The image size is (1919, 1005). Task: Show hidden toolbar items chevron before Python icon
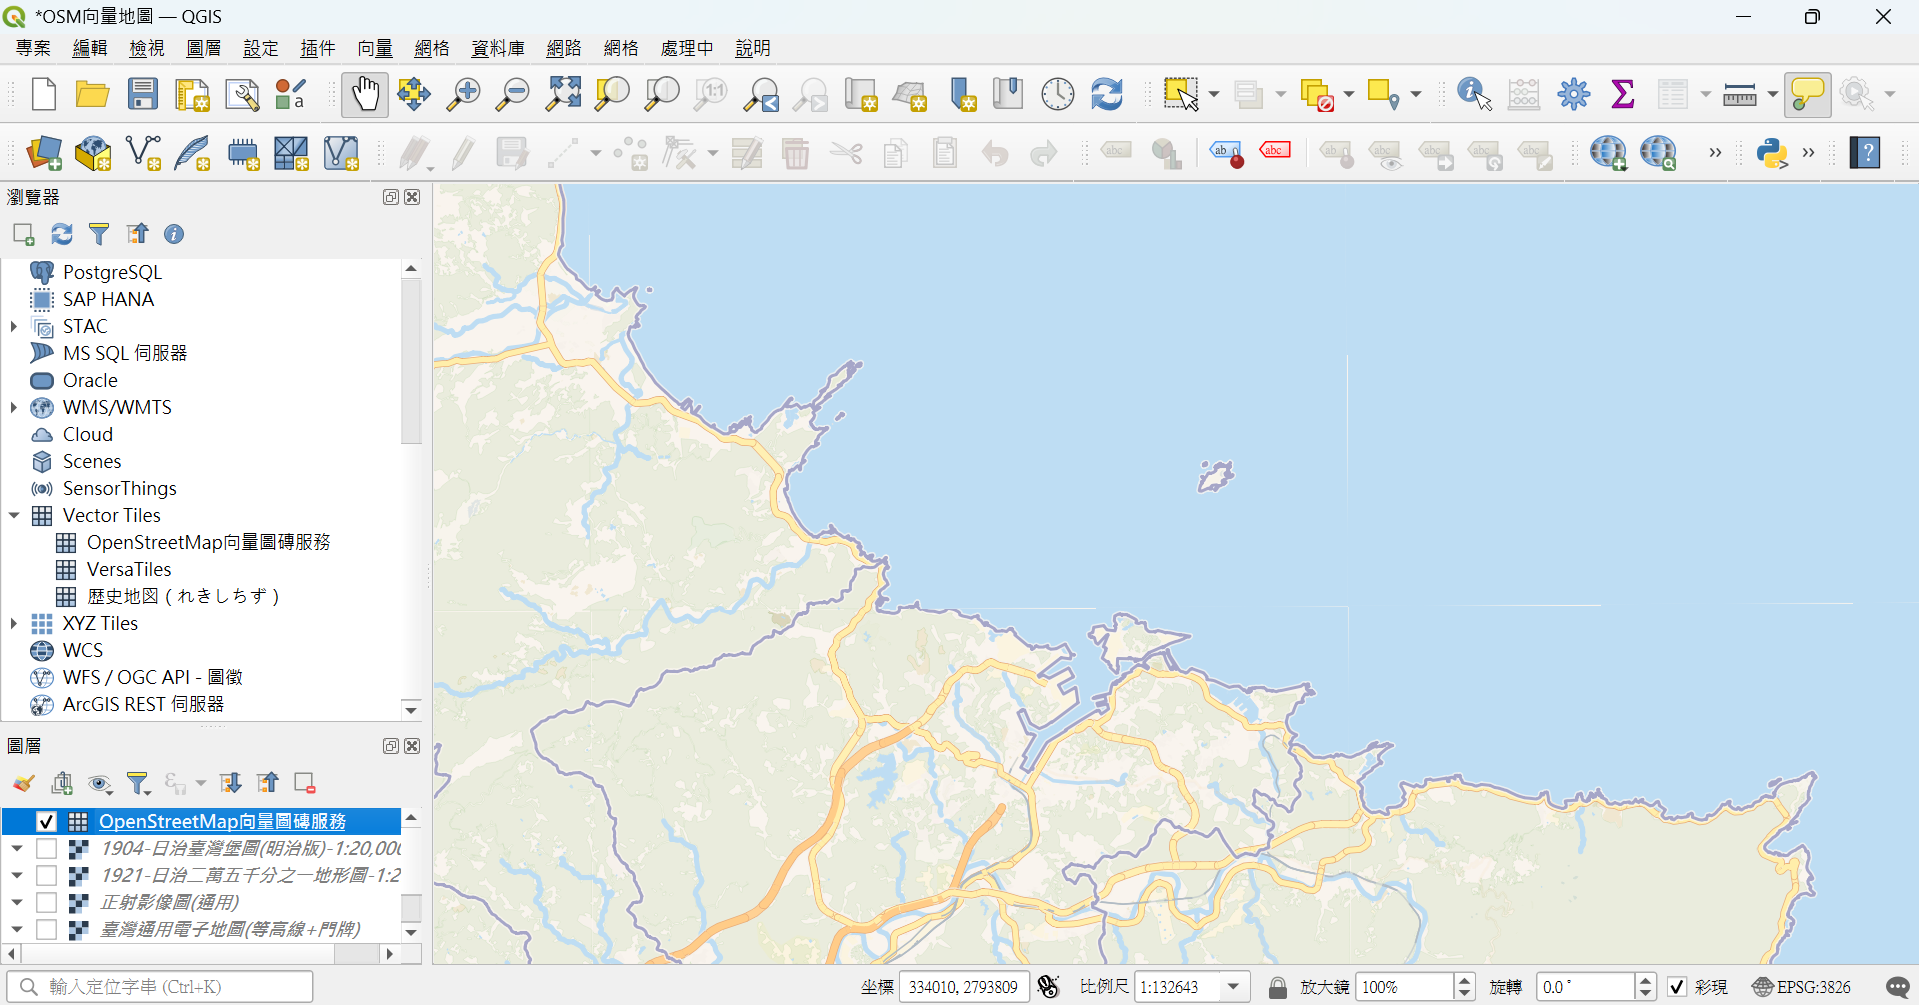pos(1715,153)
